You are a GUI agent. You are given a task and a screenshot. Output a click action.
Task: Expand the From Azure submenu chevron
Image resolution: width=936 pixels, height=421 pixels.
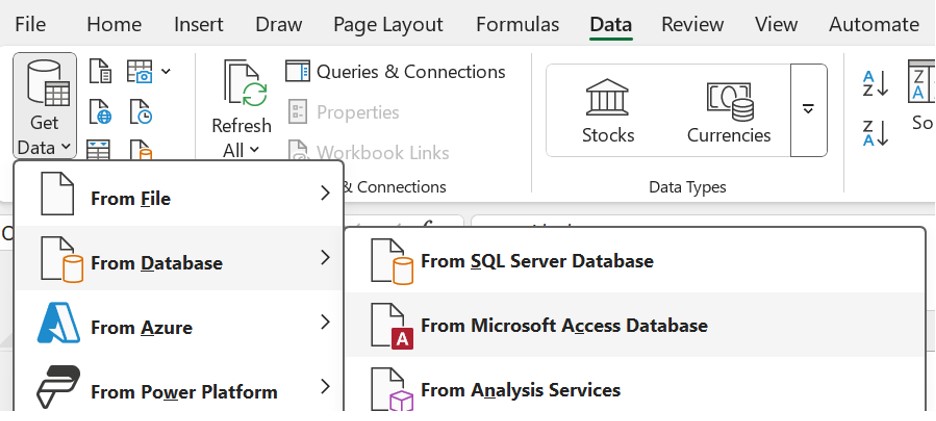click(325, 322)
